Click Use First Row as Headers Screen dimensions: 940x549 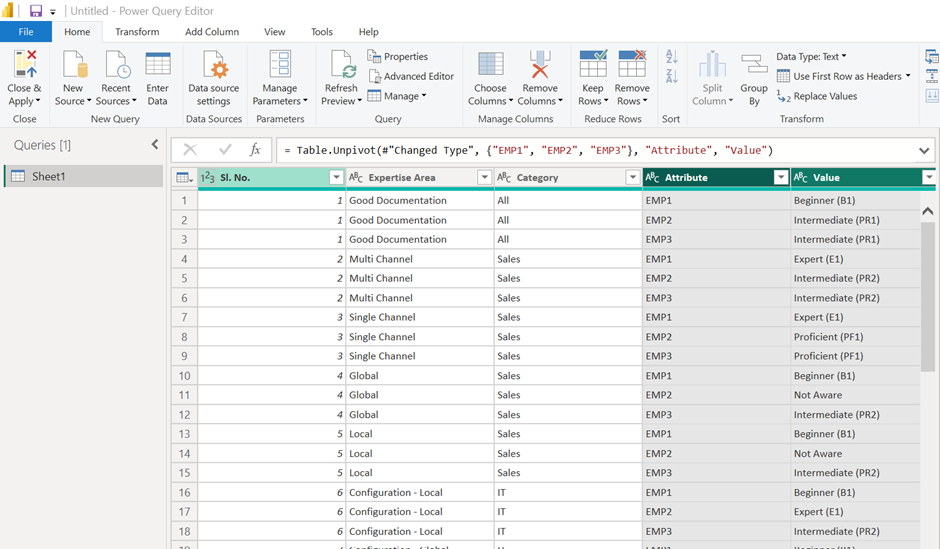[843, 76]
